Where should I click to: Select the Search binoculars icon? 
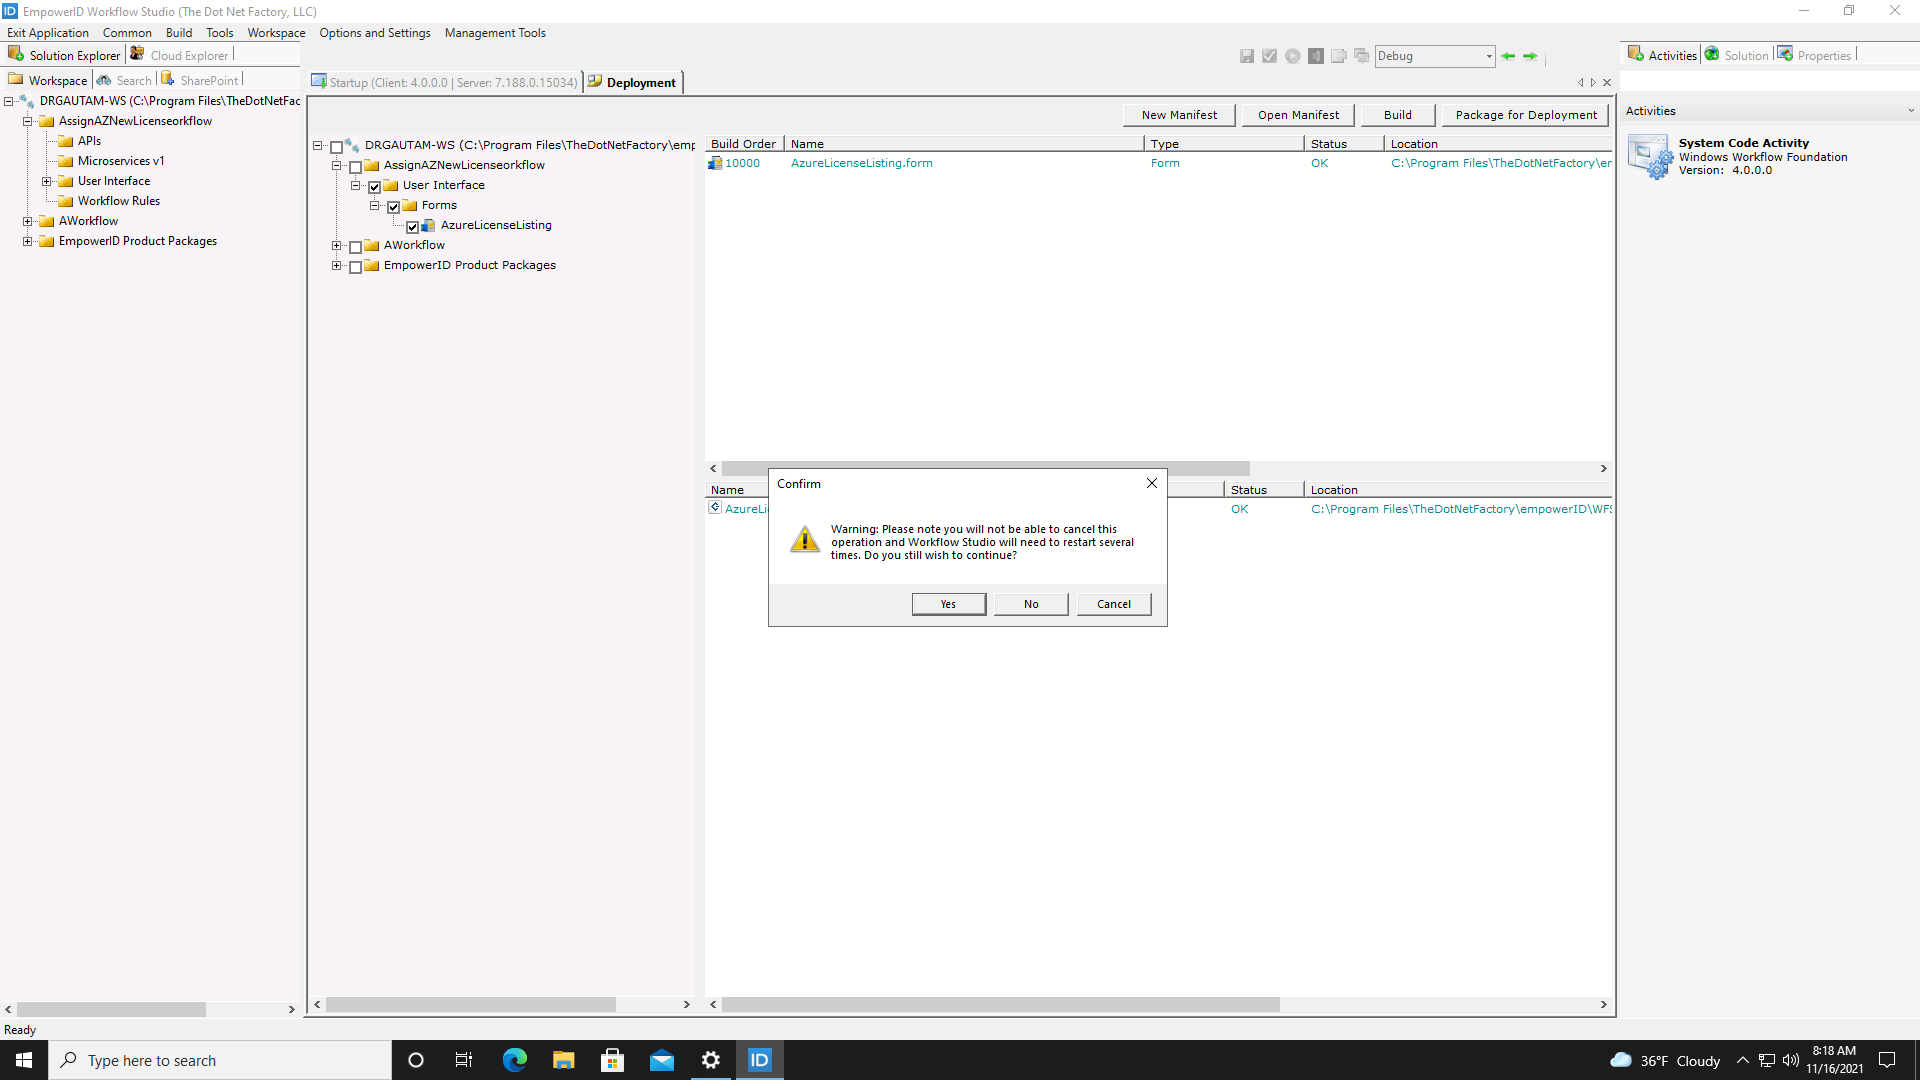click(x=106, y=79)
